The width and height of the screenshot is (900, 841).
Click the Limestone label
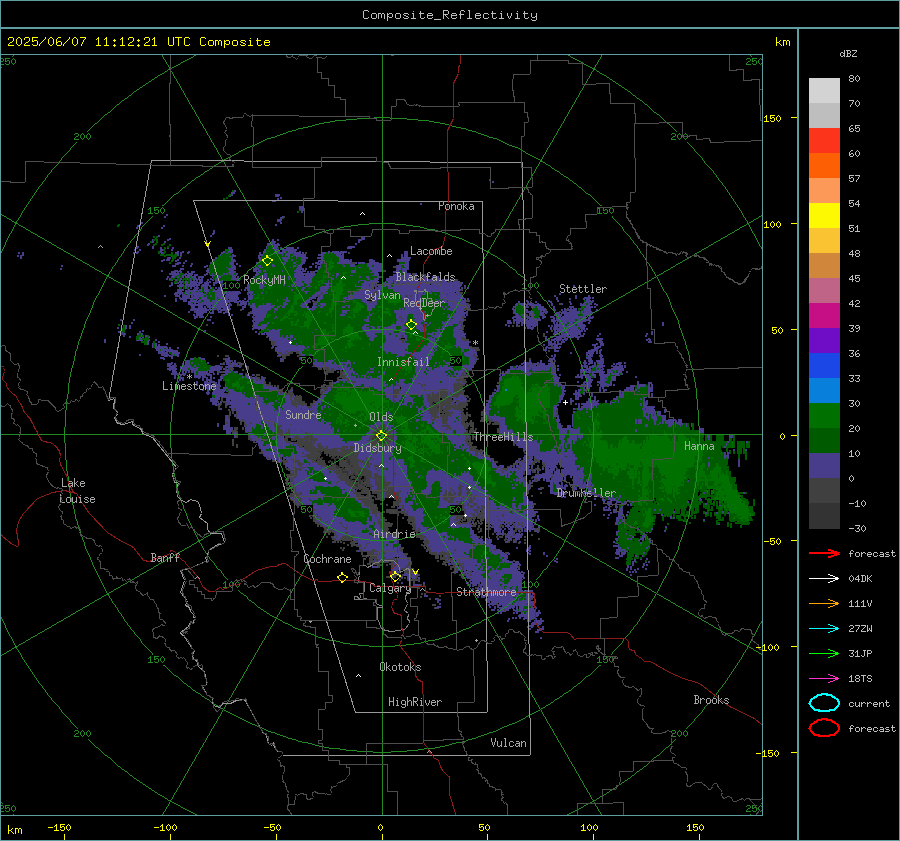pyautogui.click(x=189, y=386)
